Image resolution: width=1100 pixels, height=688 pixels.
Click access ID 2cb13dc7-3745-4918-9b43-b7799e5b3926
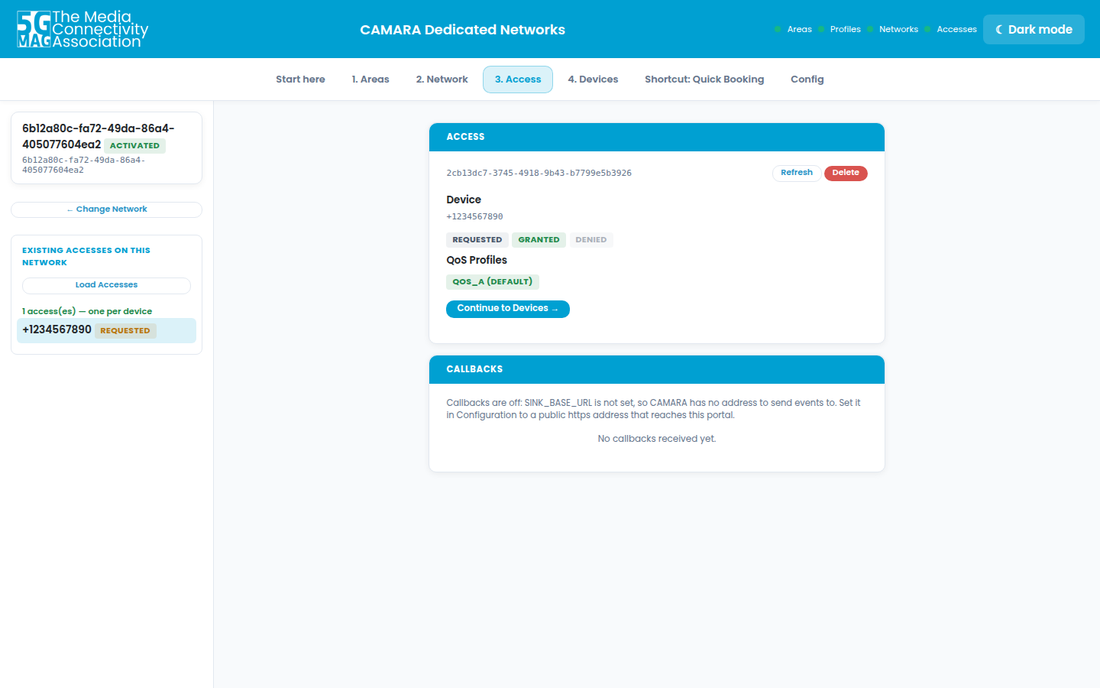pos(539,173)
